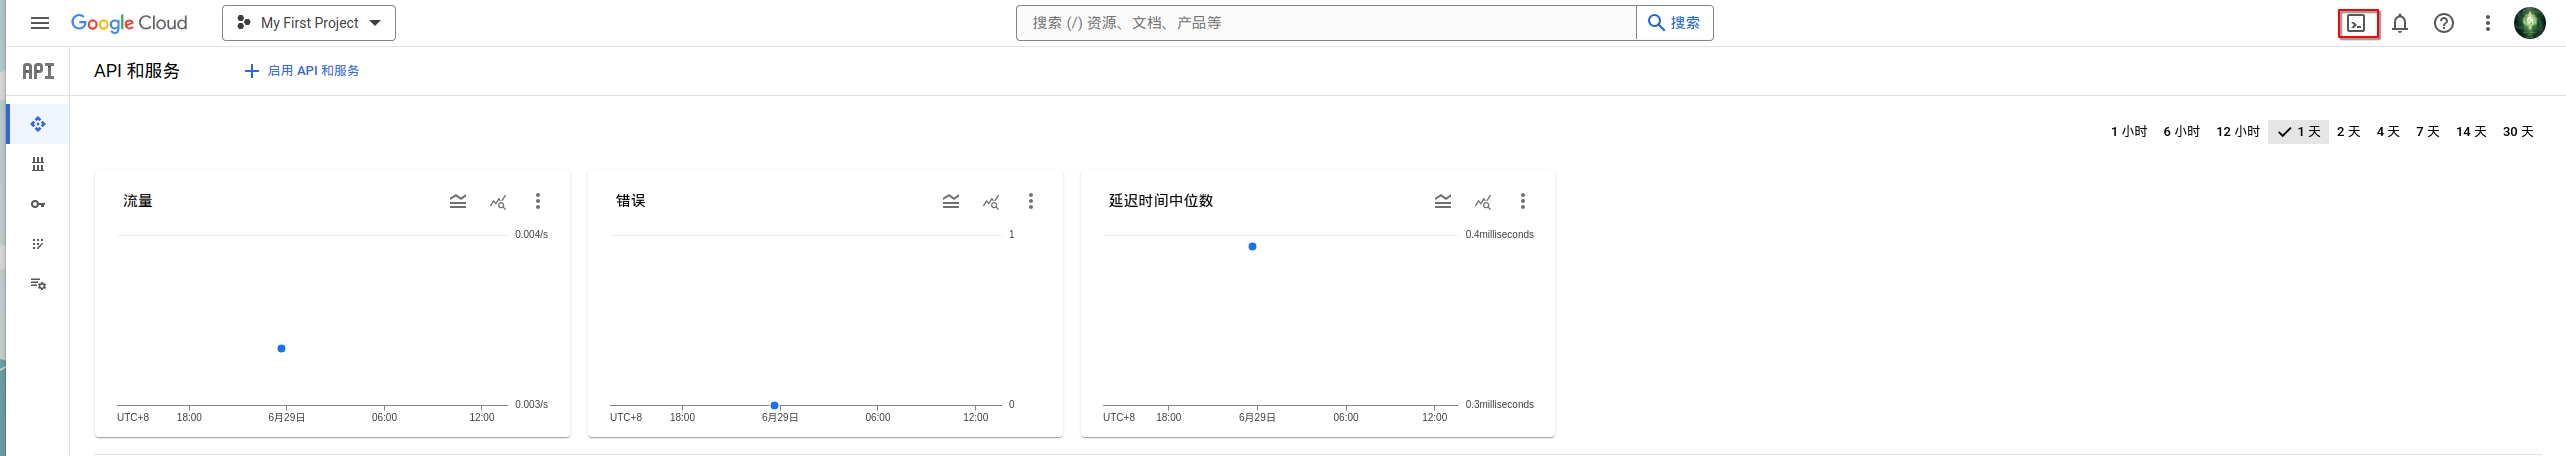Viewport: 2566px width, 456px height.
Task: Select the 14 天 time range
Action: [x=2471, y=132]
